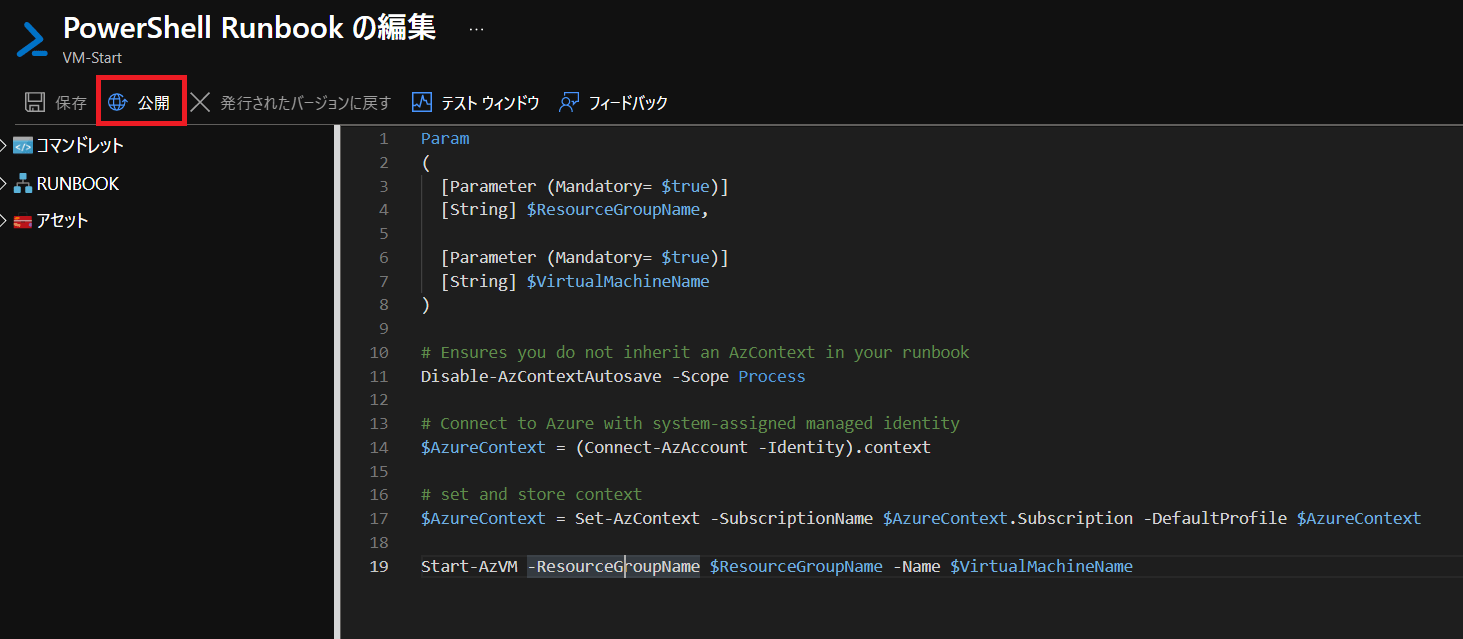Select the RUNBOOK label in tree
Image resolution: width=1463 pixels, height=639 pixels.
(78, 184)
